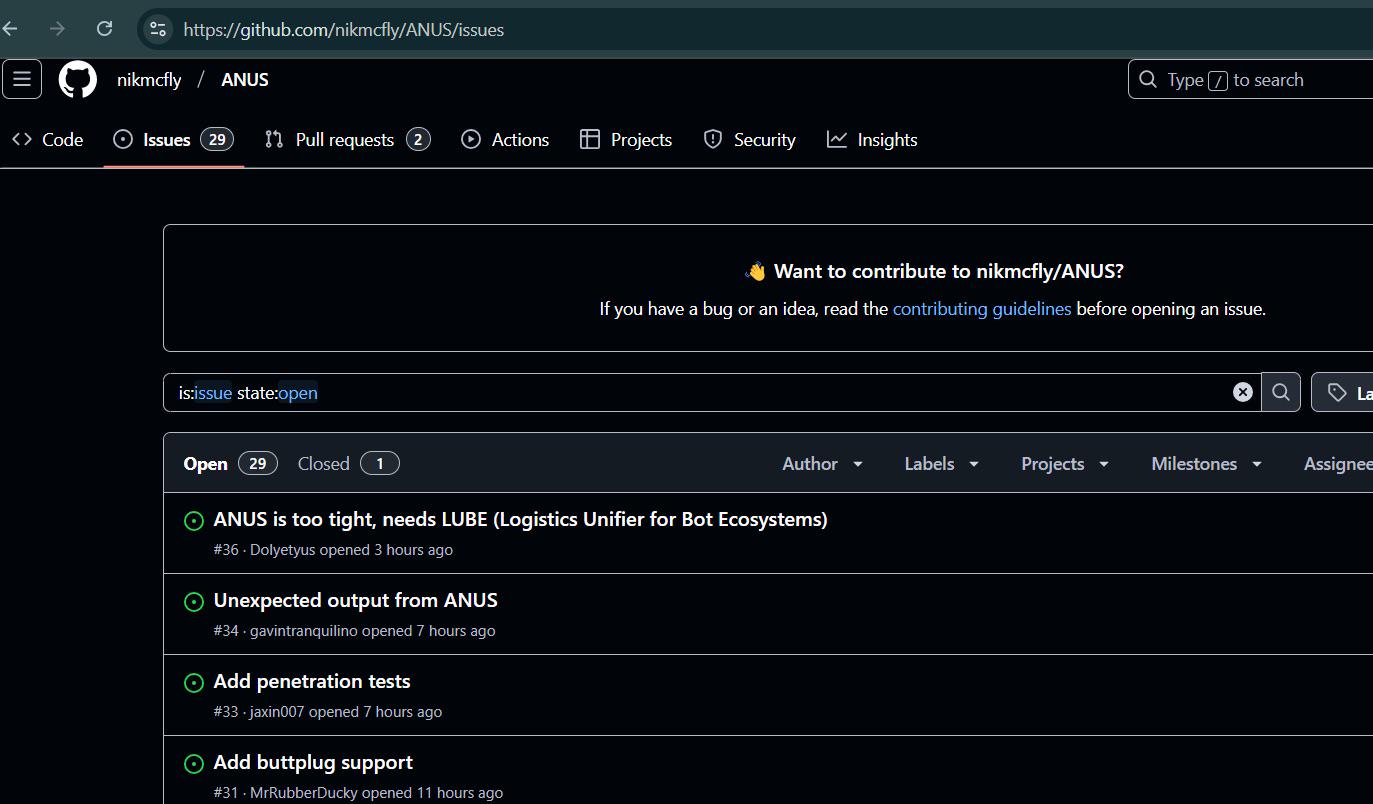Clear the issue filter with X icon

point(1243,392)
